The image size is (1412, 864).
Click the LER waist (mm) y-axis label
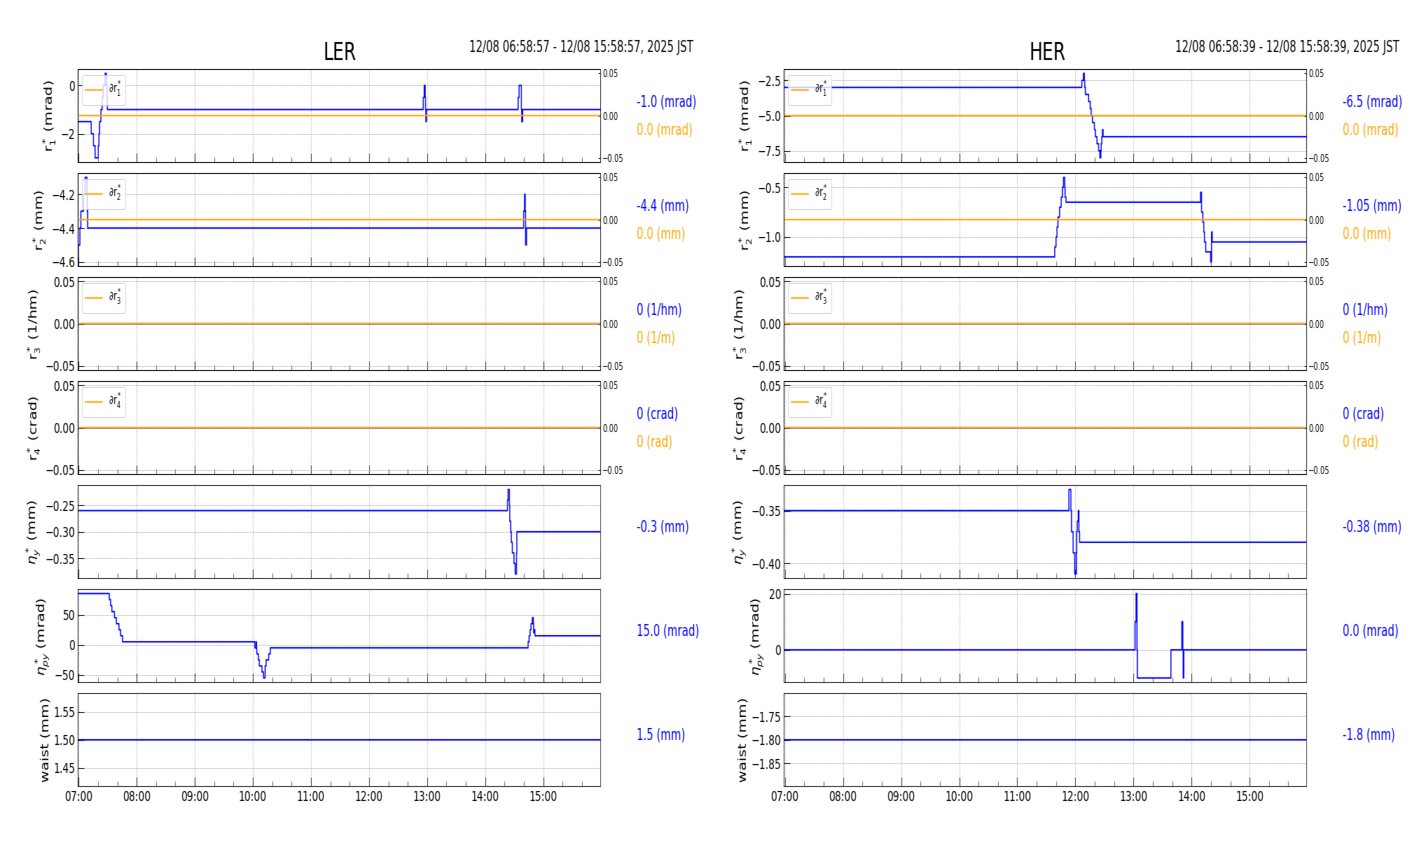tap(44, 740)
